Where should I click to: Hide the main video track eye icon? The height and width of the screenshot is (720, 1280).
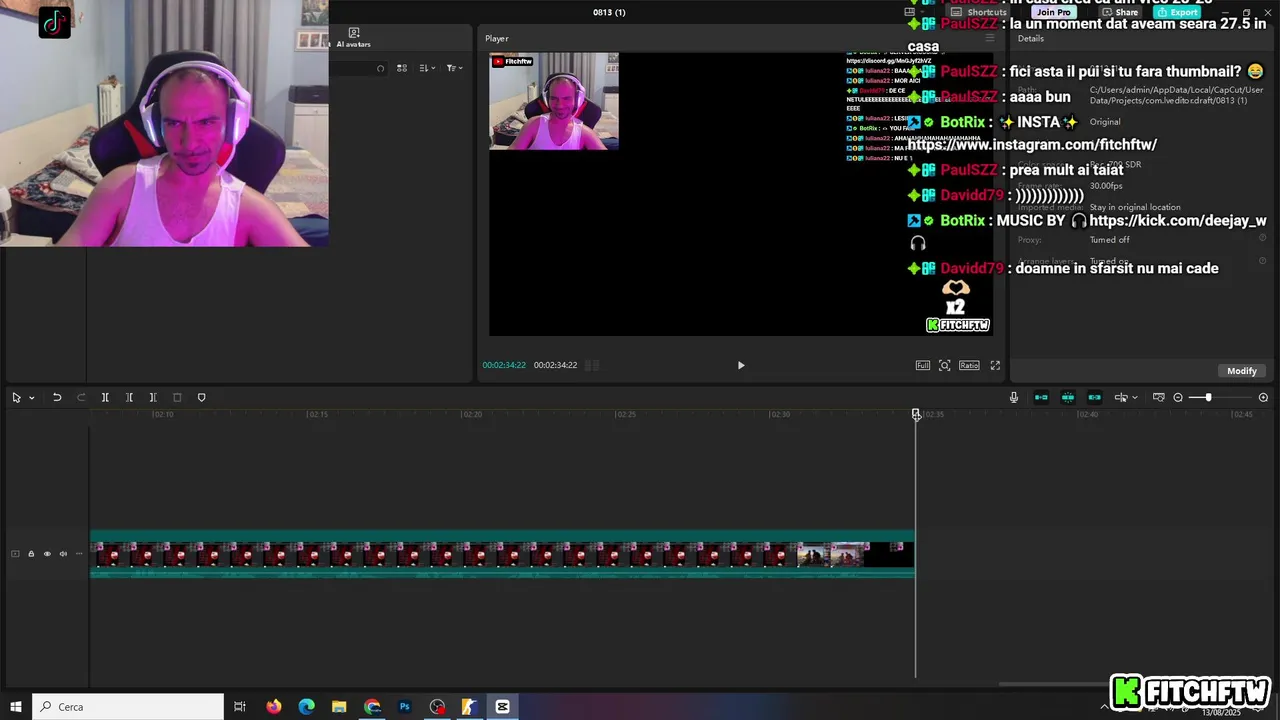pyautogui.click(x=47, y=554)
